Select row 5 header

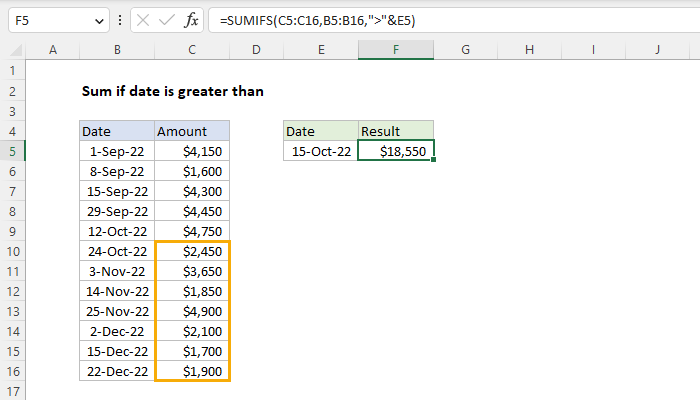12,151
